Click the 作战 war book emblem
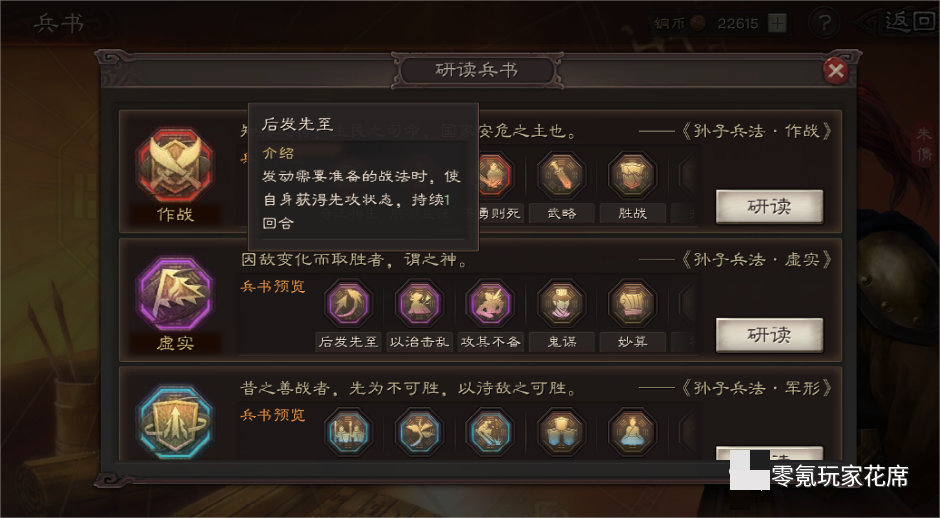Screen dimensions: 940x518 coord(174,166)
